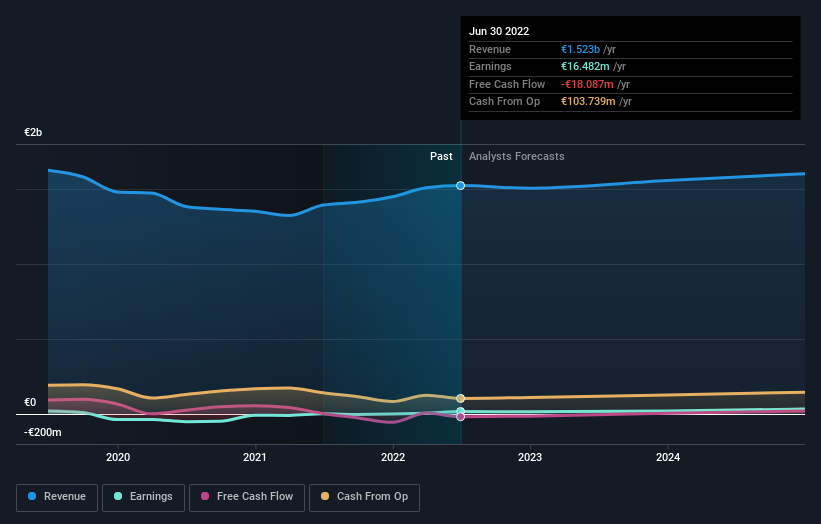Click the Past label on chart
The height and width of the screenshot is (524, 821).
[x=441, y=156]
